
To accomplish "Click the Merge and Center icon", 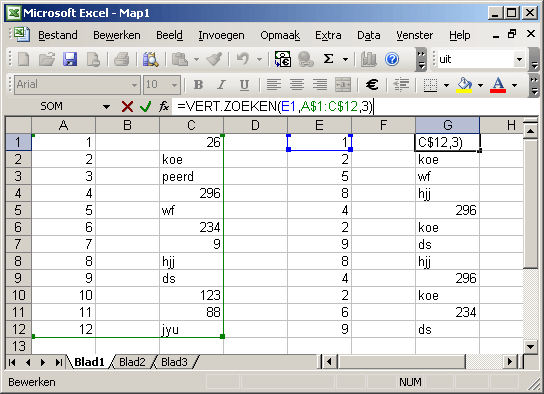I will click(343, 85).
